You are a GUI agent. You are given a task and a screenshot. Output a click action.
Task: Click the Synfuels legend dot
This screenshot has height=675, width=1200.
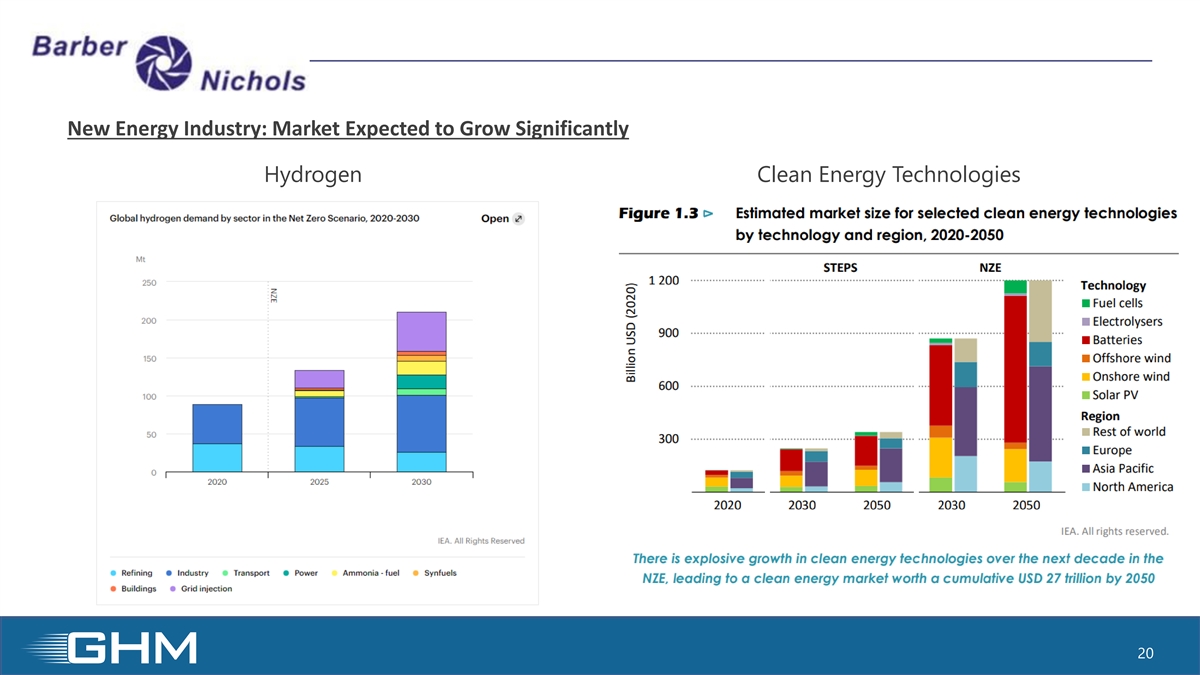[414, 573]
